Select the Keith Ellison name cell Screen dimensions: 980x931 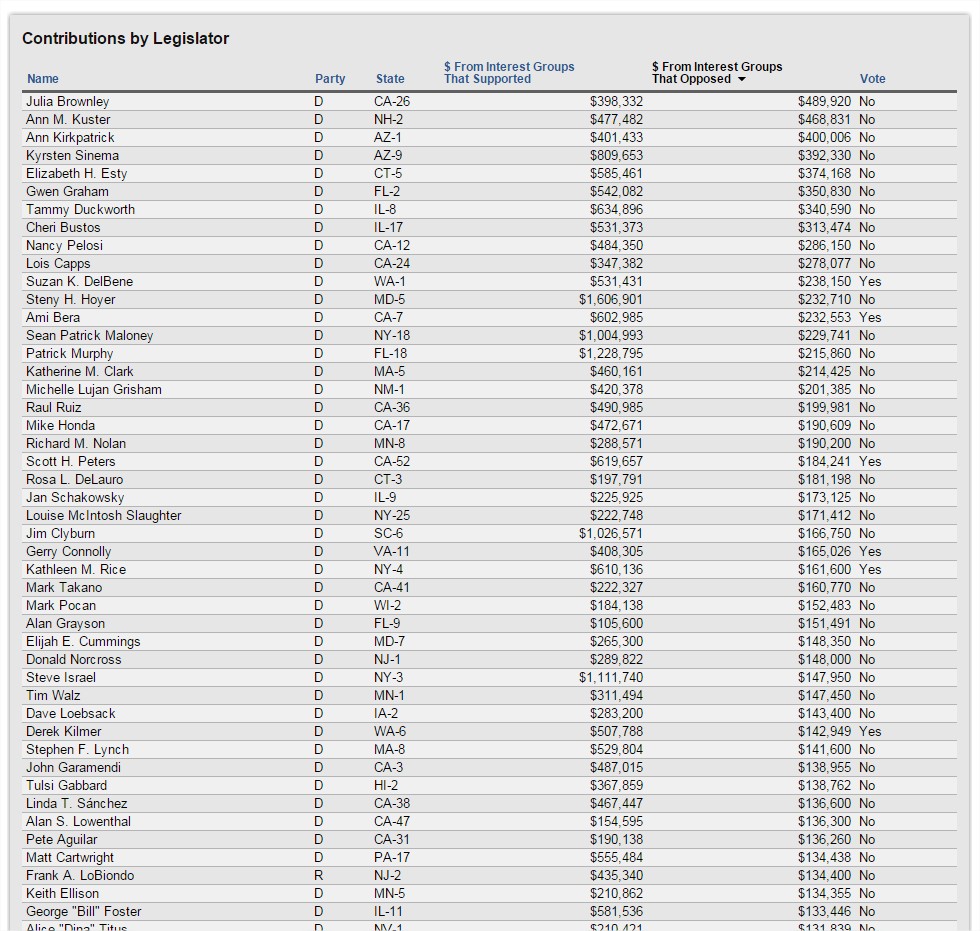tap(62, 894)
